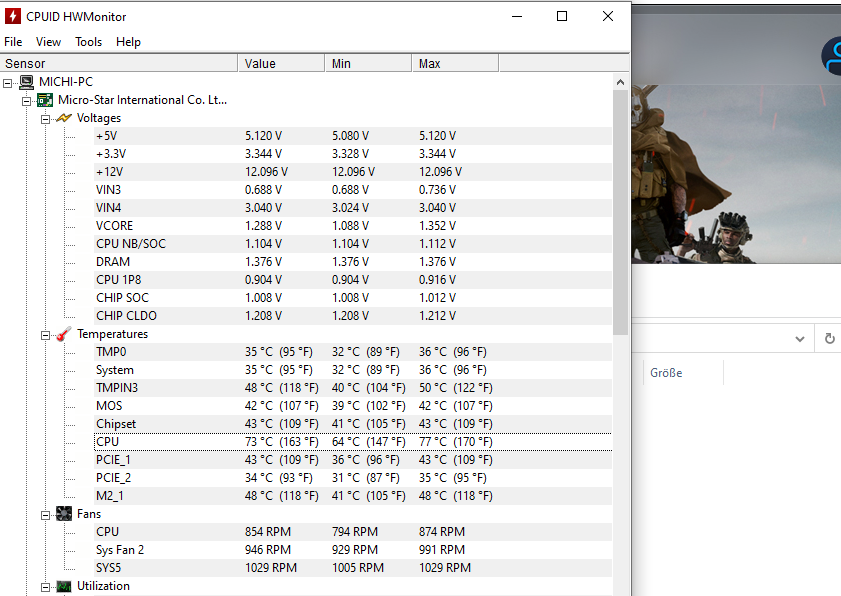Image resolution: width=841 pixels, height=596 pixels.
Task: Click the 1005 RPM SYS5 min value
Action: point(358,568)
